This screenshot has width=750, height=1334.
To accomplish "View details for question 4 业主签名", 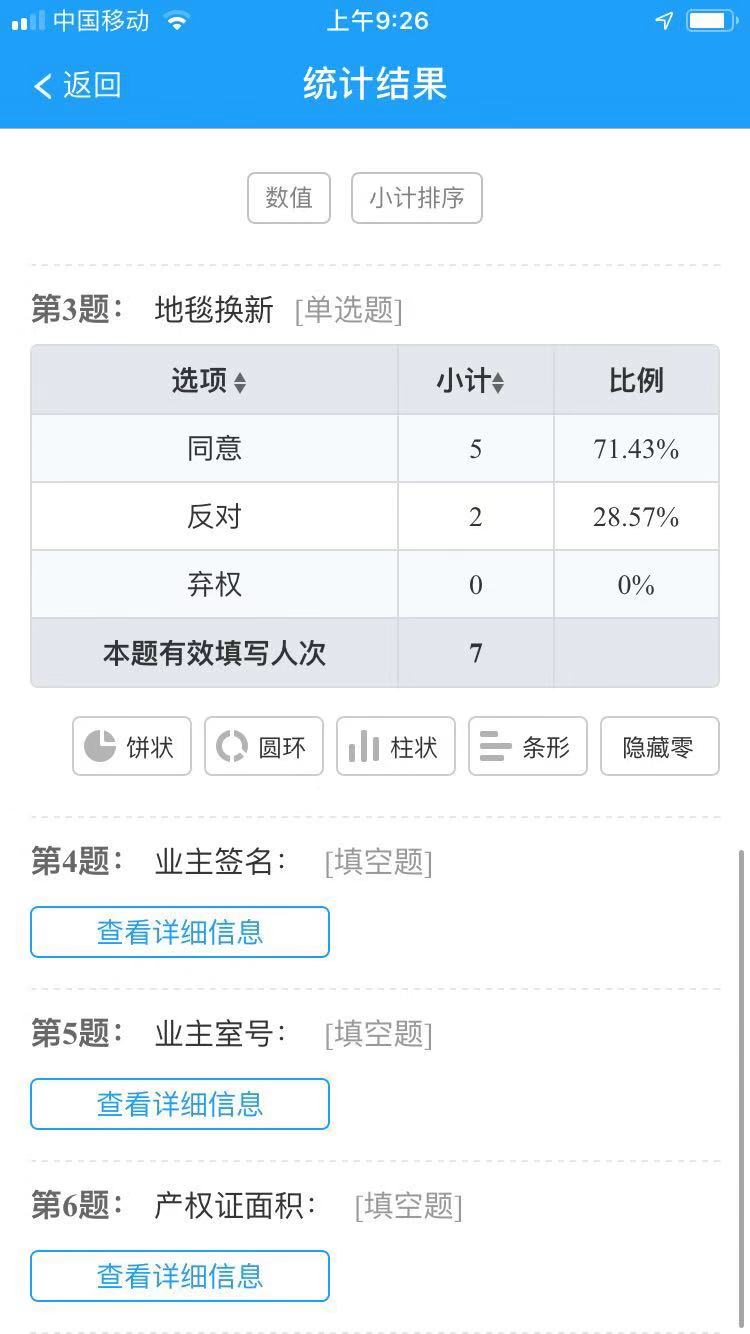I will click(180, 932).
